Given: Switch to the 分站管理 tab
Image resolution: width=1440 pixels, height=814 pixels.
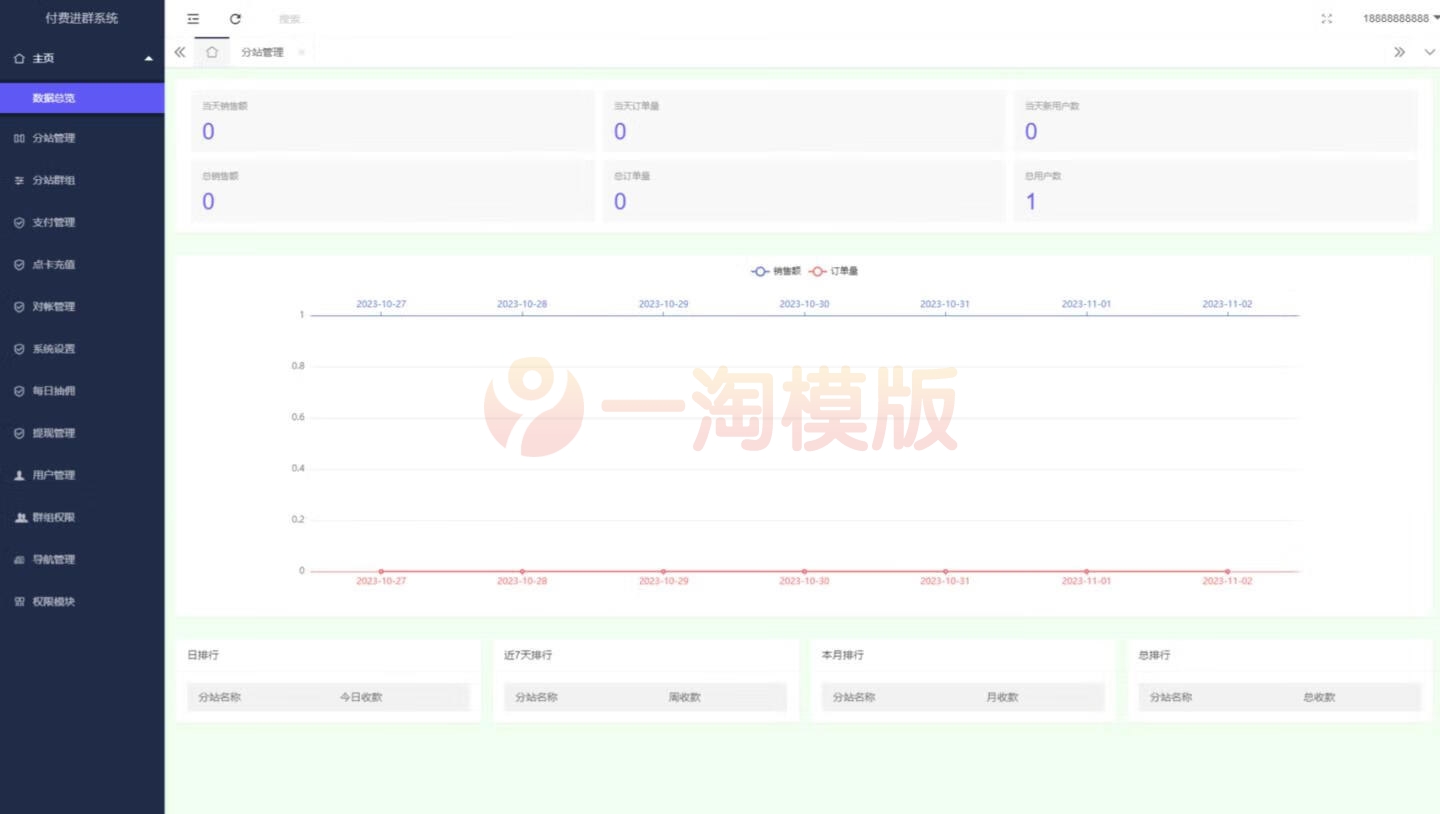Looking at the screenshot, I should pos(262,52).
